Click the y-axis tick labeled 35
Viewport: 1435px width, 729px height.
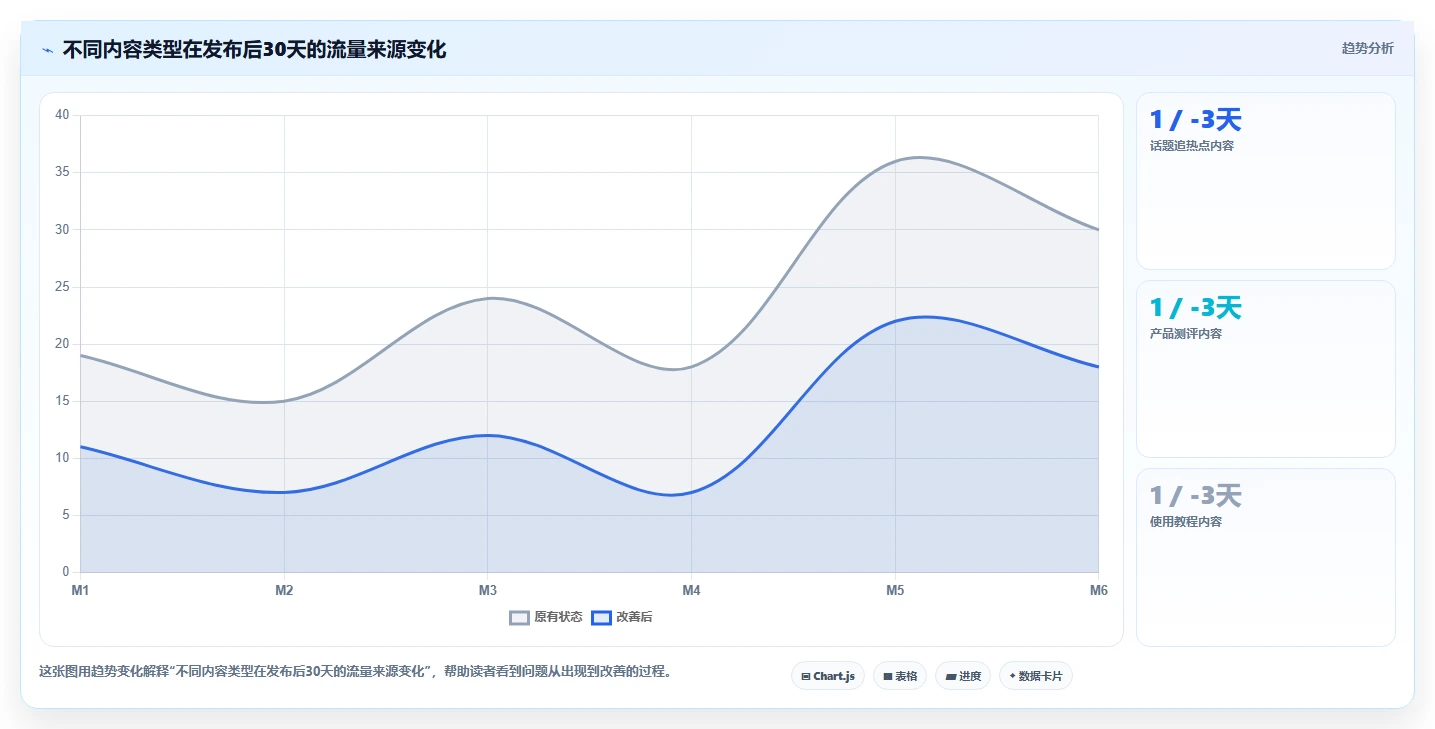(62, 172)
